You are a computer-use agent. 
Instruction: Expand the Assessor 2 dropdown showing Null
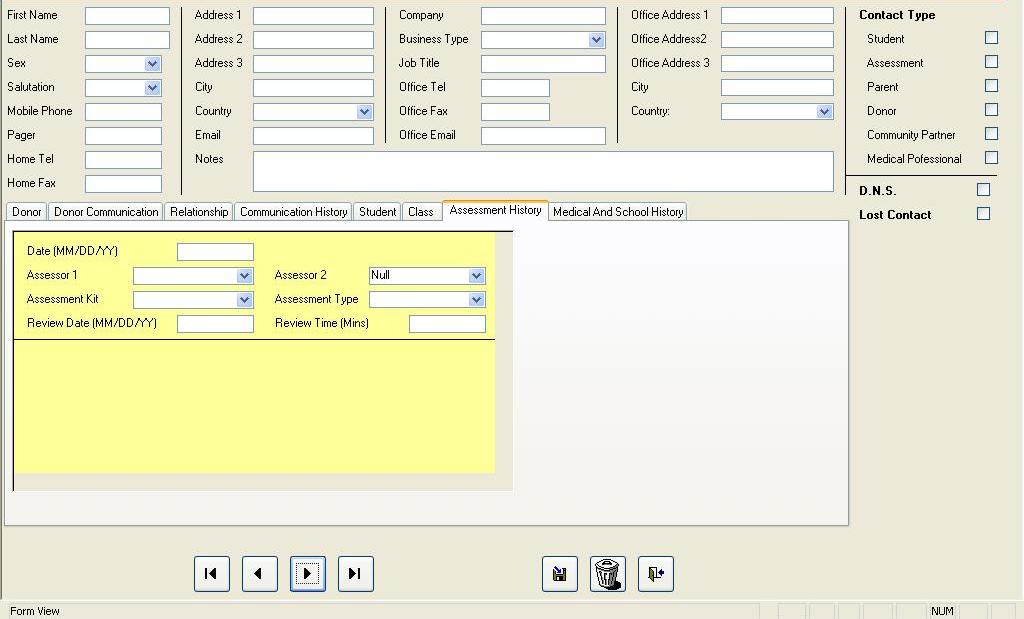pos(477,276)
